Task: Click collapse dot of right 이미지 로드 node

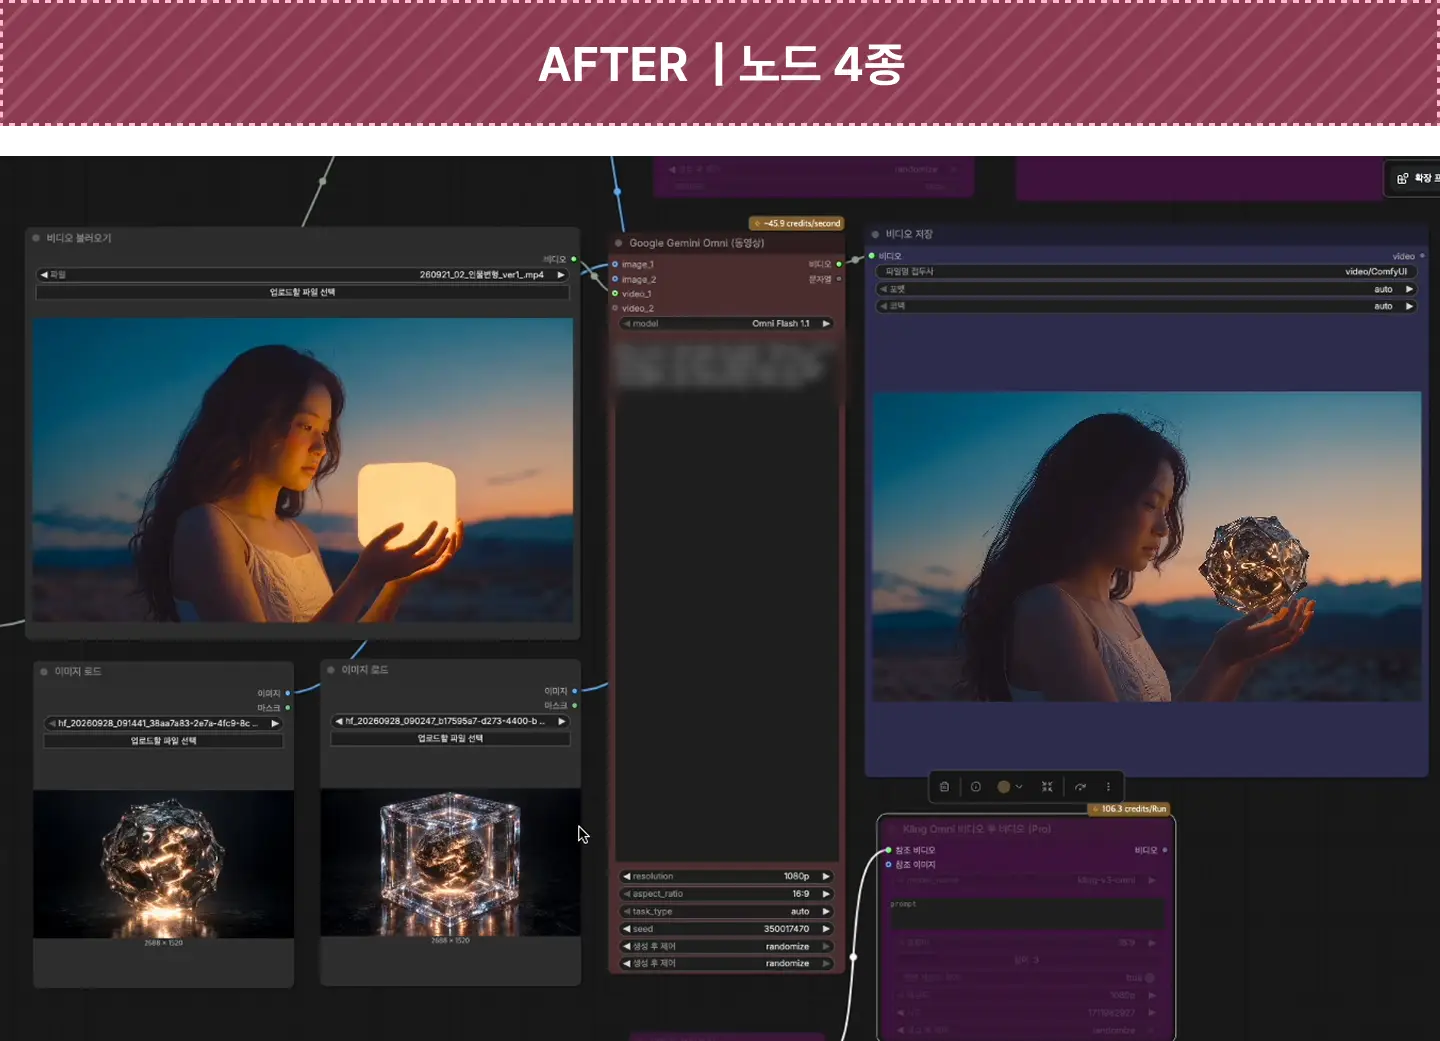Action: coord(331,670)
